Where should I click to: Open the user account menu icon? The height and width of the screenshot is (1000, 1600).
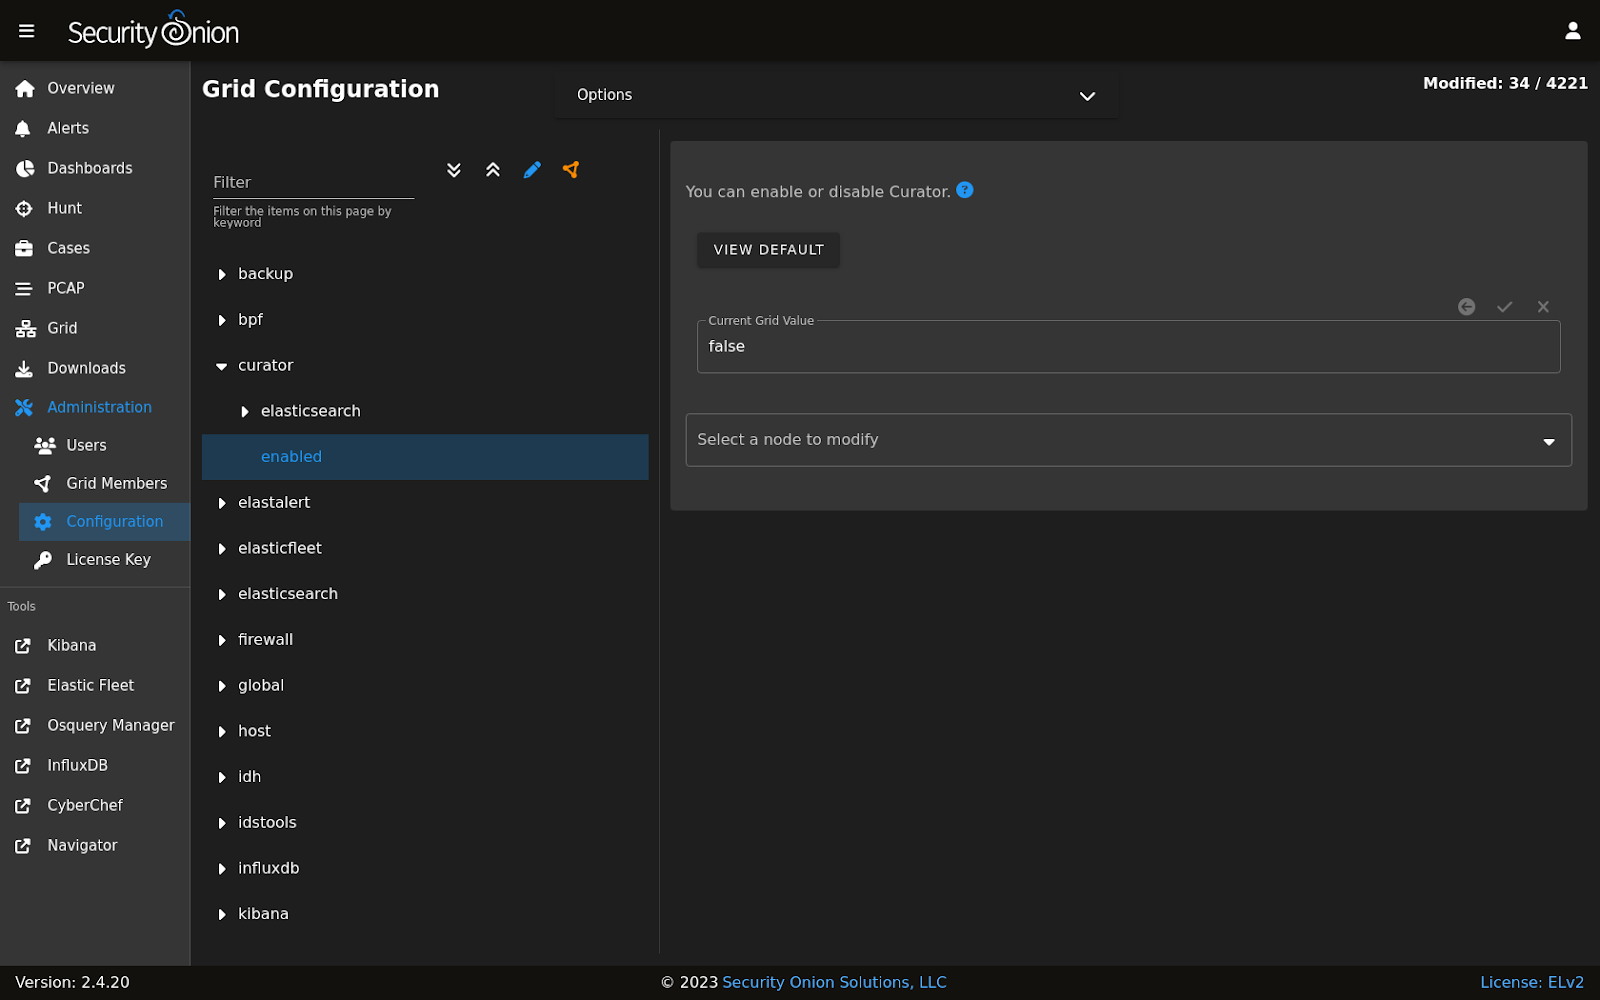pos(1572,31)
